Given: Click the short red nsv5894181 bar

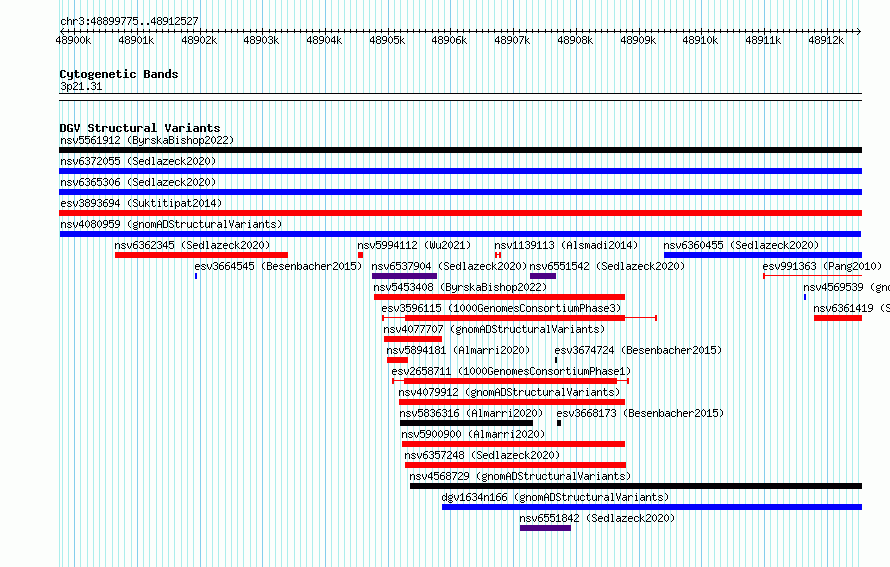Looking at the screenshot, I should [397, 360].
